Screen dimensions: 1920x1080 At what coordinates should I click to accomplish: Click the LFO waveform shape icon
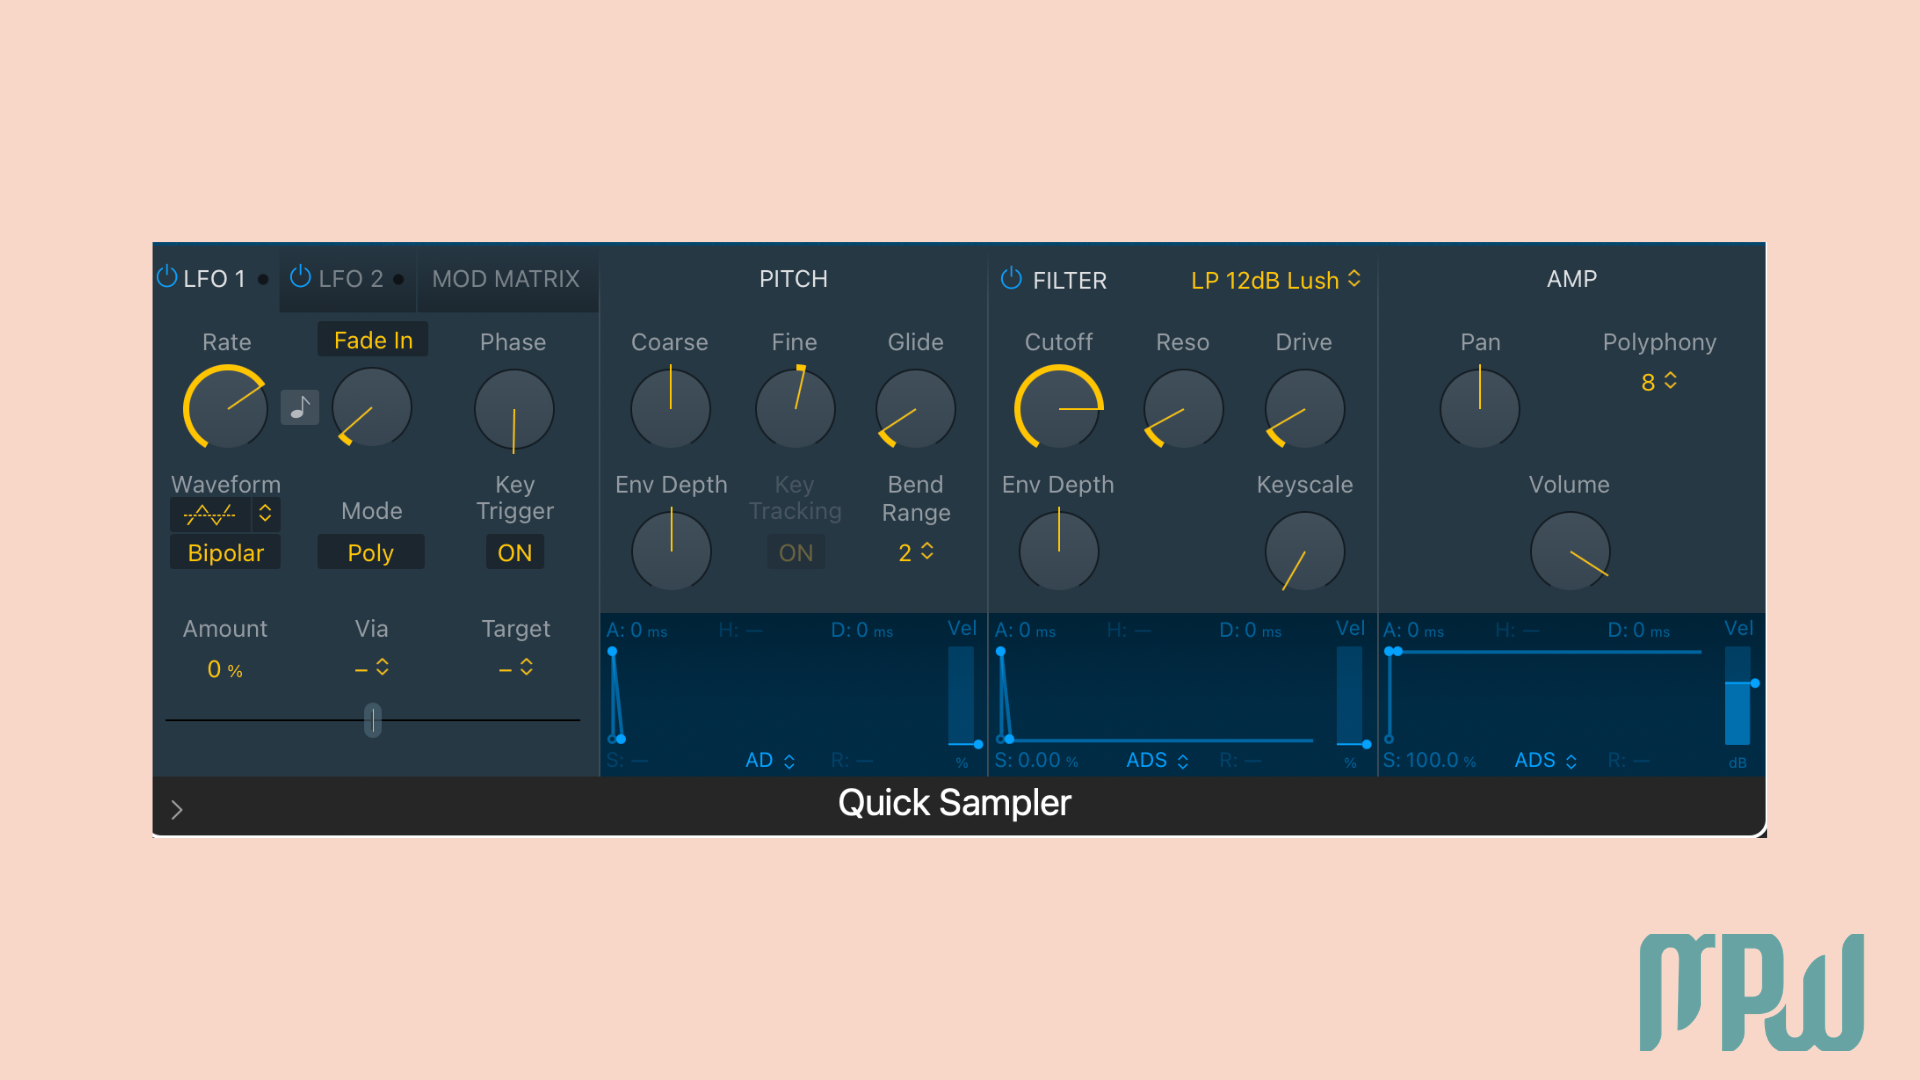click(209, 513)
